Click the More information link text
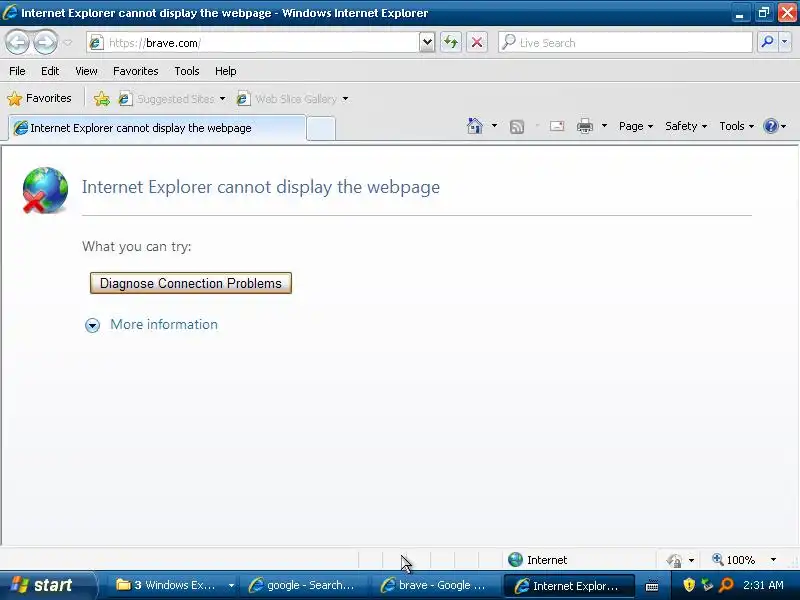800x600 pixels. click(x=164, y=324)
